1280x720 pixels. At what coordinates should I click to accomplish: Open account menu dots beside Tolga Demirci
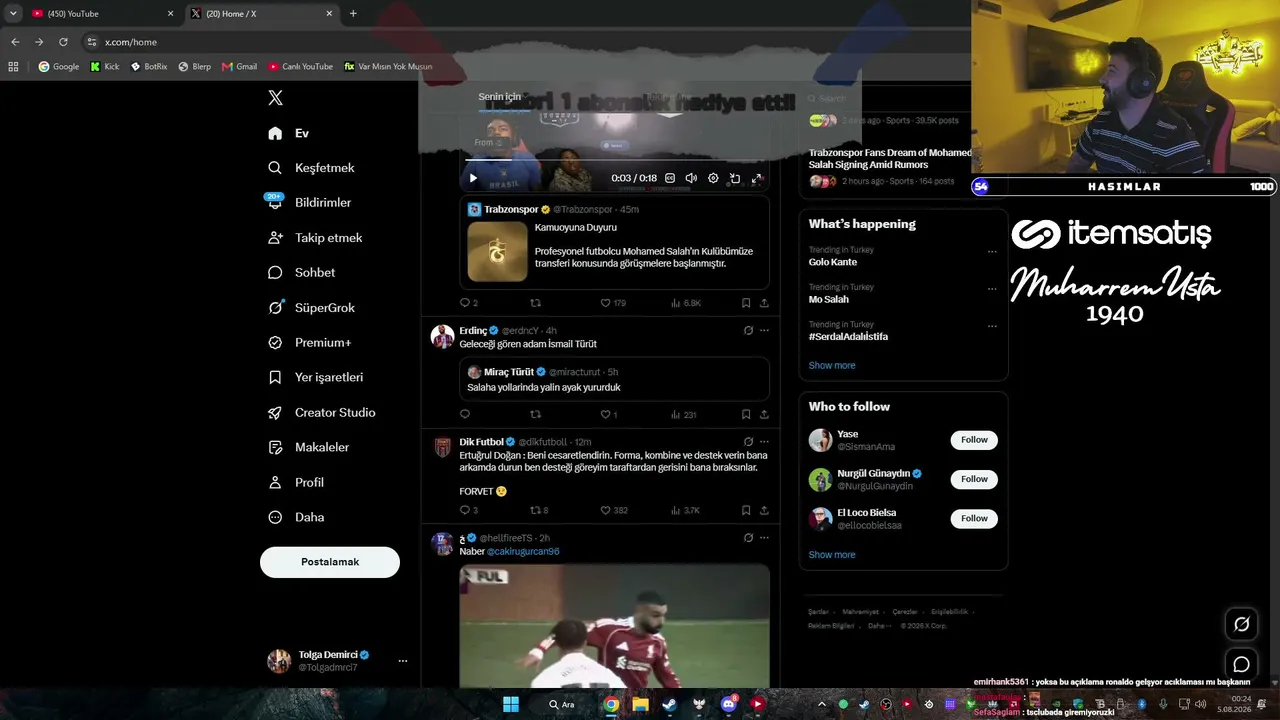[403, 661]
